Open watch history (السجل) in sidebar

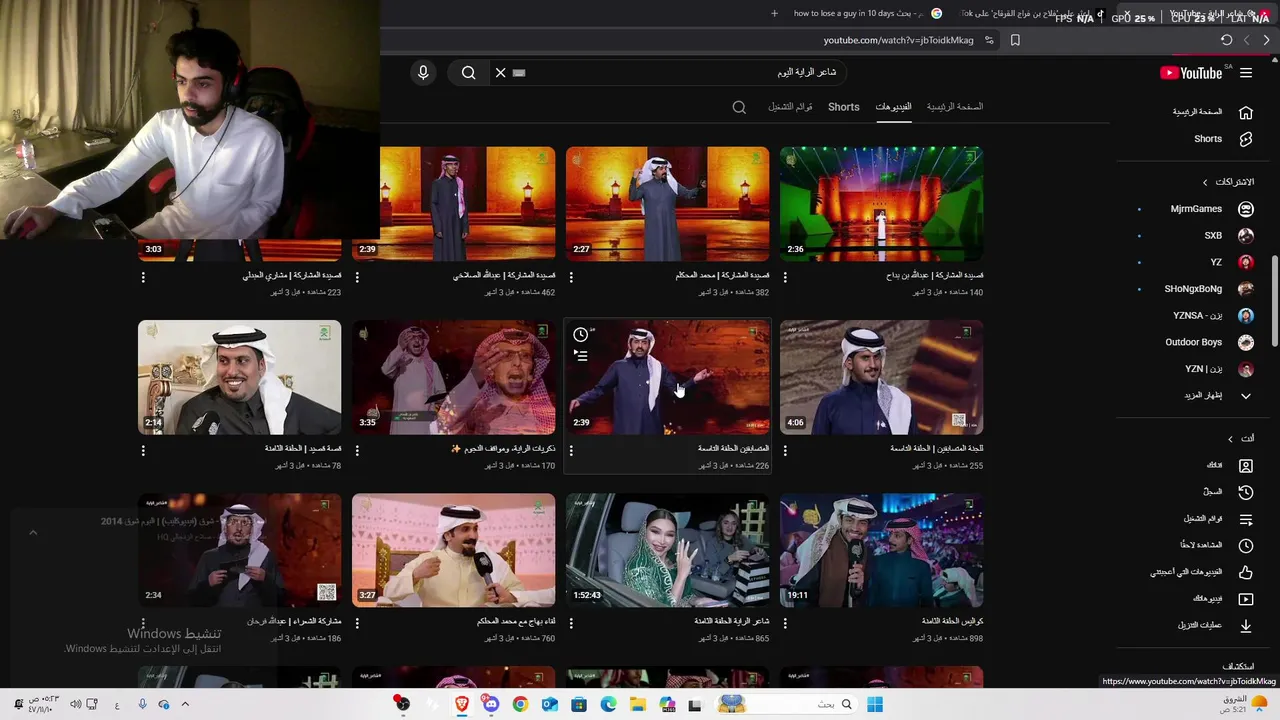(1246, 492)
